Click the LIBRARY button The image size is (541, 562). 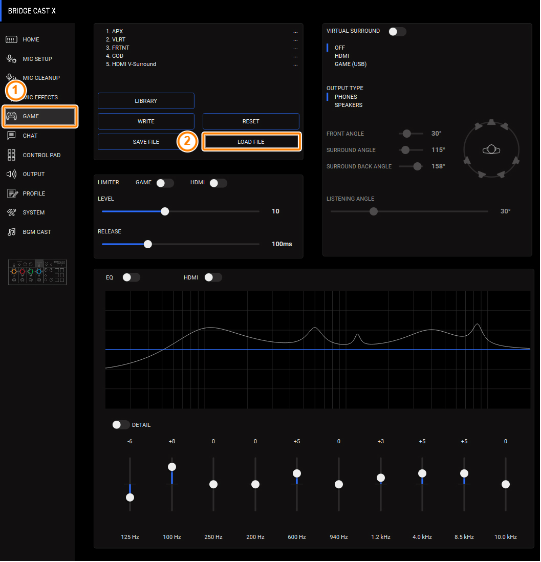pos(146,101)
